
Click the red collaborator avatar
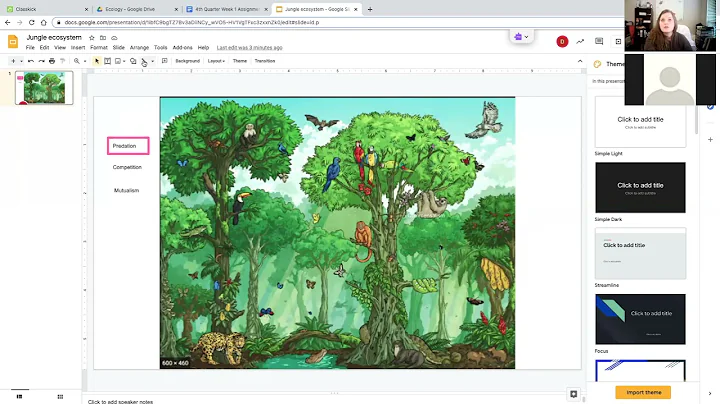pos(562,42)
